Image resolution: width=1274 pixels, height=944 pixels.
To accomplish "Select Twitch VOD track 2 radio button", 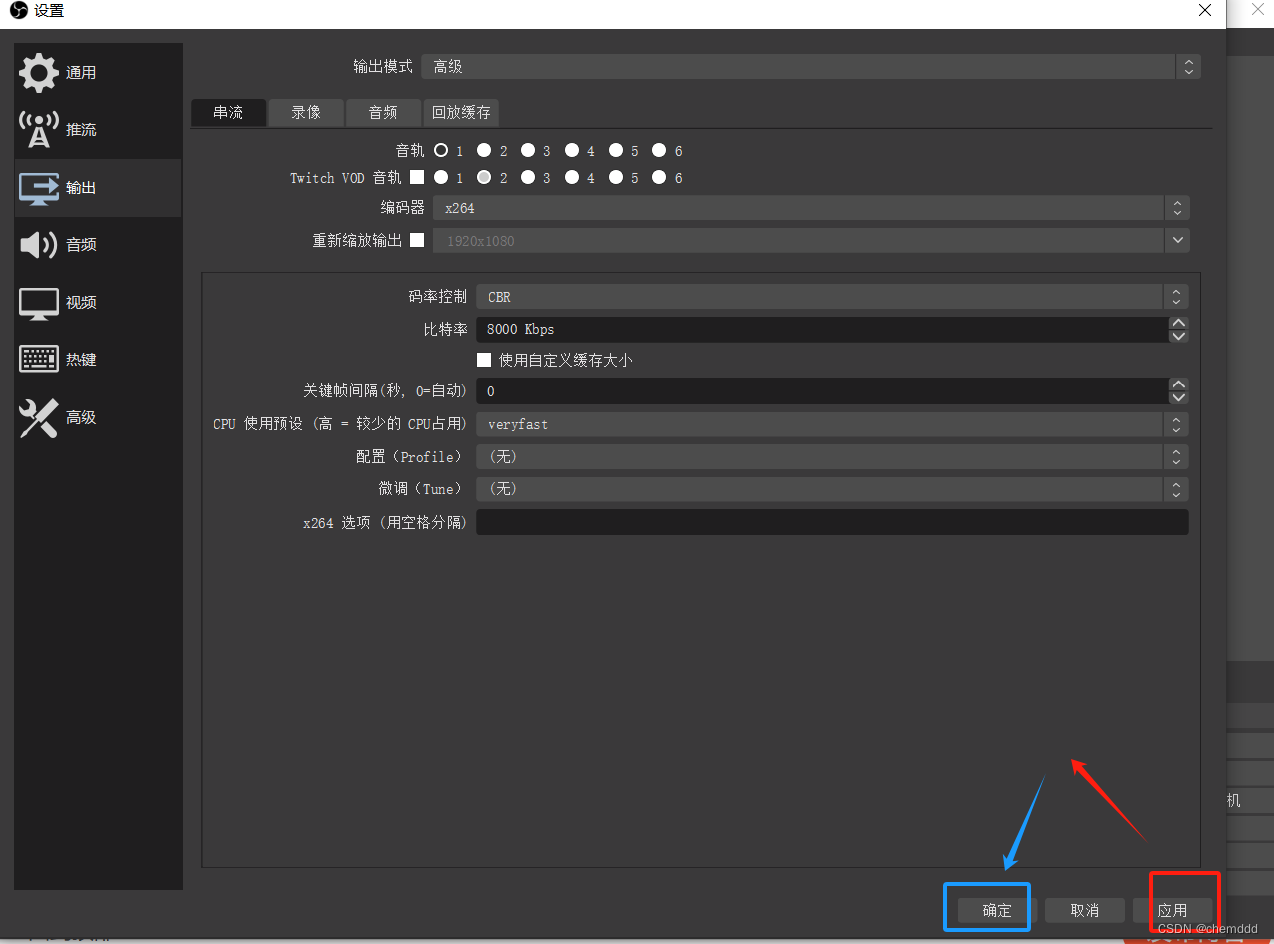I will (x=484, y=177).
